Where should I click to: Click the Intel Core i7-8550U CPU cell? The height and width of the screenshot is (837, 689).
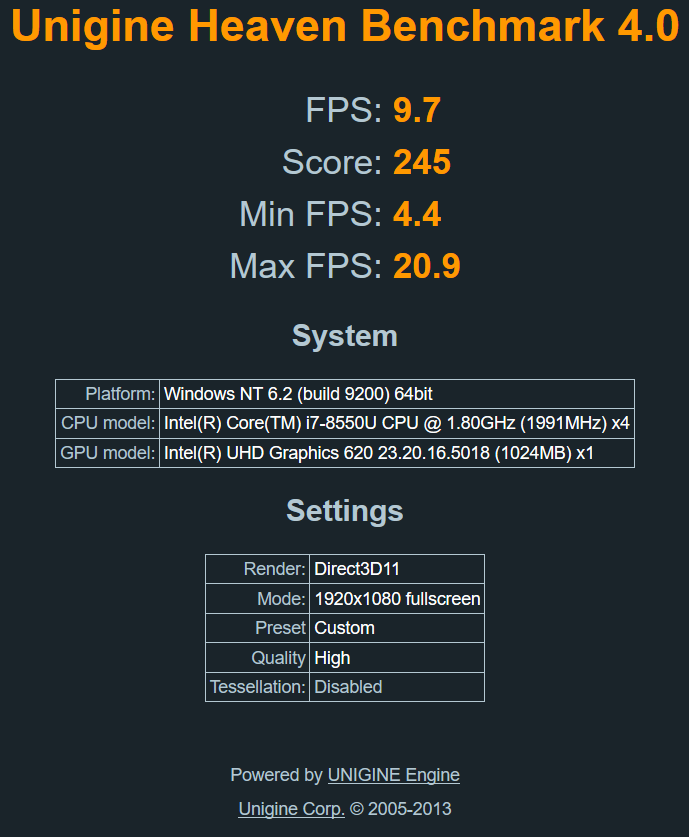coord(396,423)
